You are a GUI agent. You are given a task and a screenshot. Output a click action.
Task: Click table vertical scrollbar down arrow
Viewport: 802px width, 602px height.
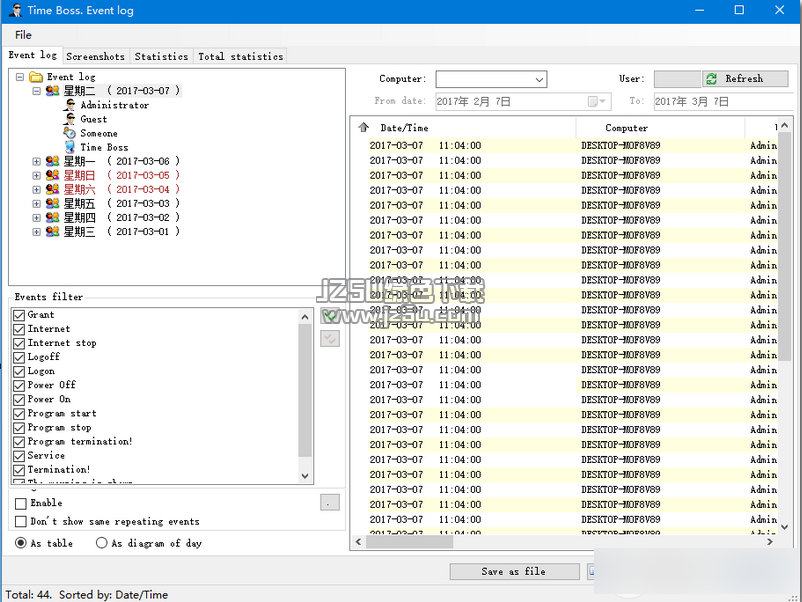785,526
